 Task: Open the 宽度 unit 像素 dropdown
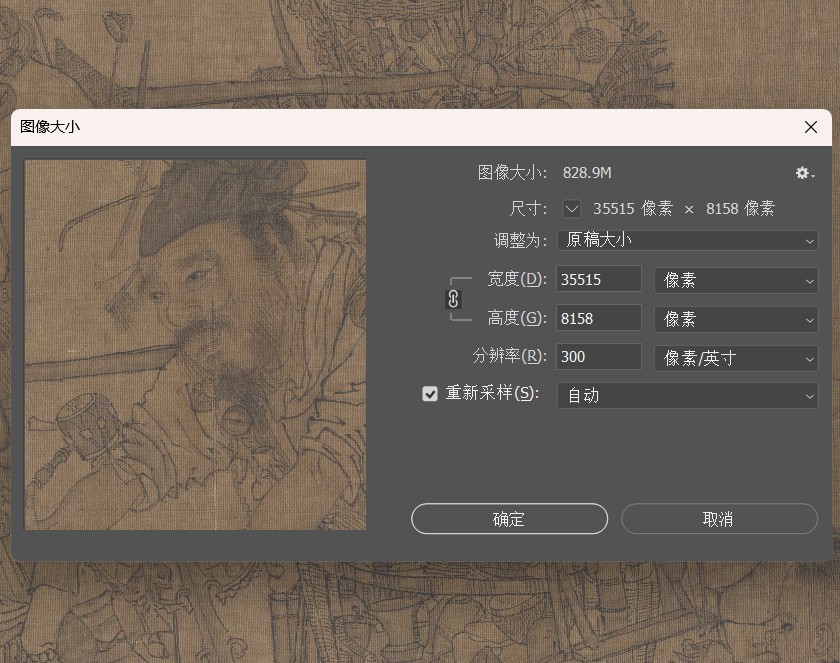point(736,280)
